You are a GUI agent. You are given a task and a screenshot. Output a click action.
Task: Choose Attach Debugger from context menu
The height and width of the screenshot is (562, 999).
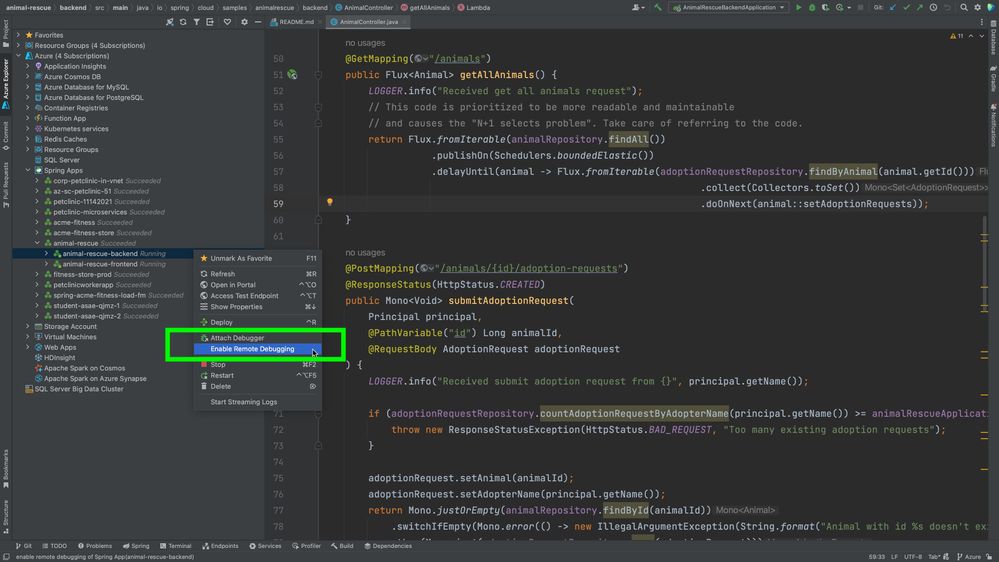(x=257, y=338)
